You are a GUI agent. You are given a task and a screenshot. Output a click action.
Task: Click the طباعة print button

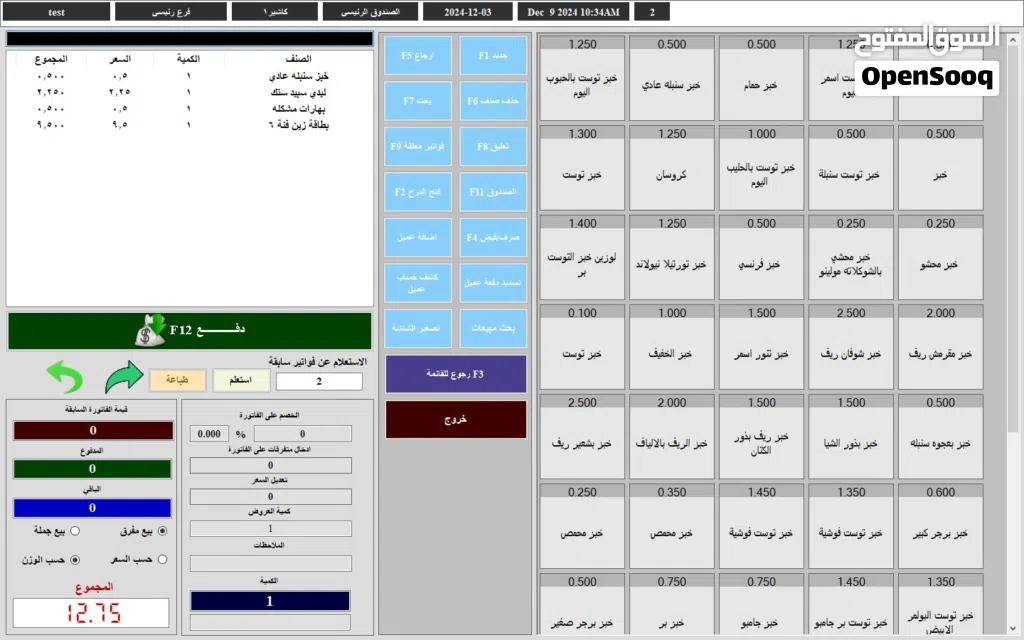pyautogui.click(x=177, y=380)
